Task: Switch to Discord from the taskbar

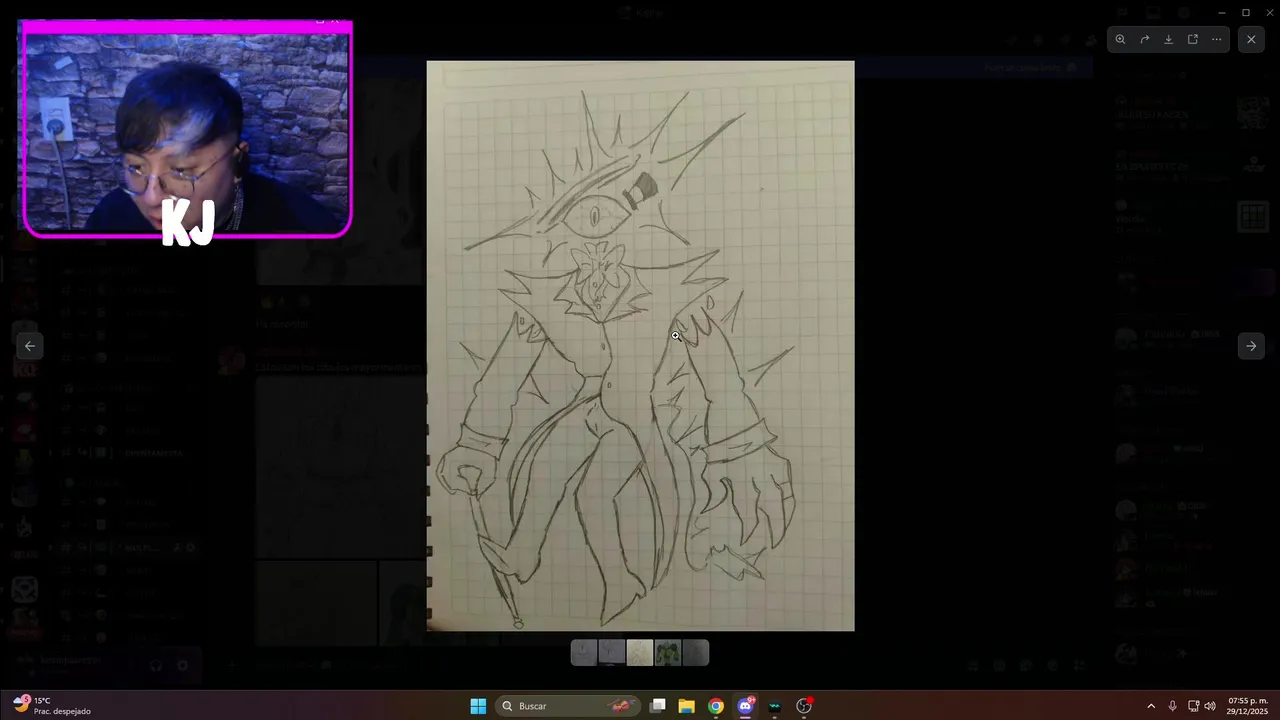Action: click(745, 706)
